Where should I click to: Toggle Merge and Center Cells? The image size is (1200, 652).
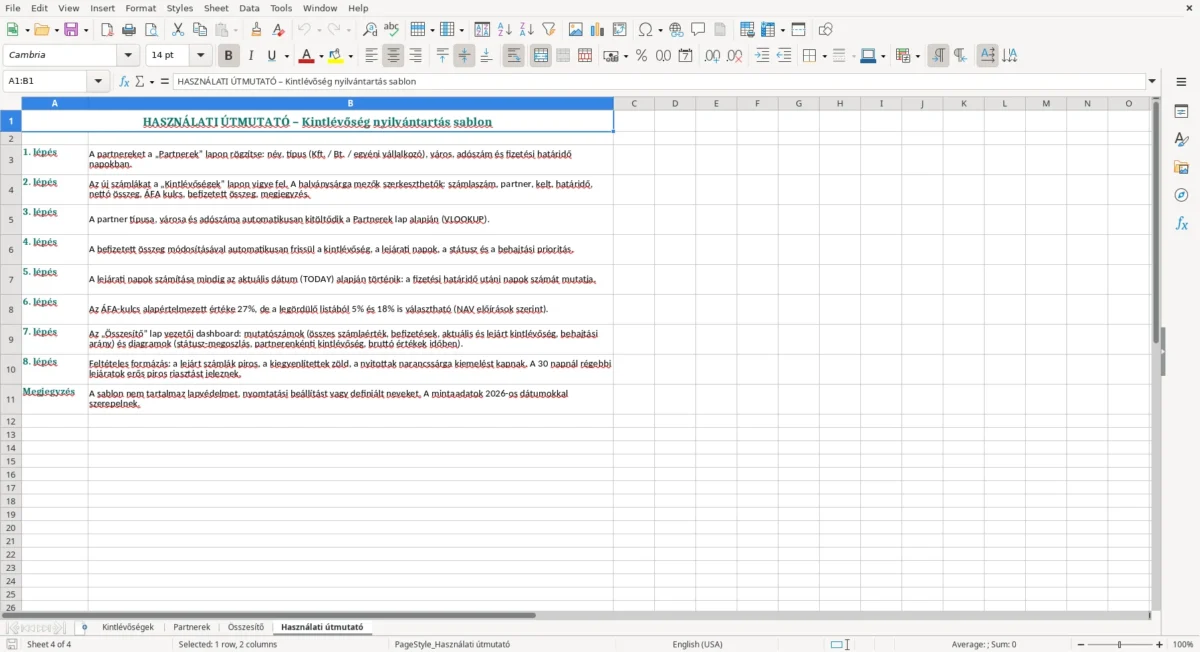[541, 56]
